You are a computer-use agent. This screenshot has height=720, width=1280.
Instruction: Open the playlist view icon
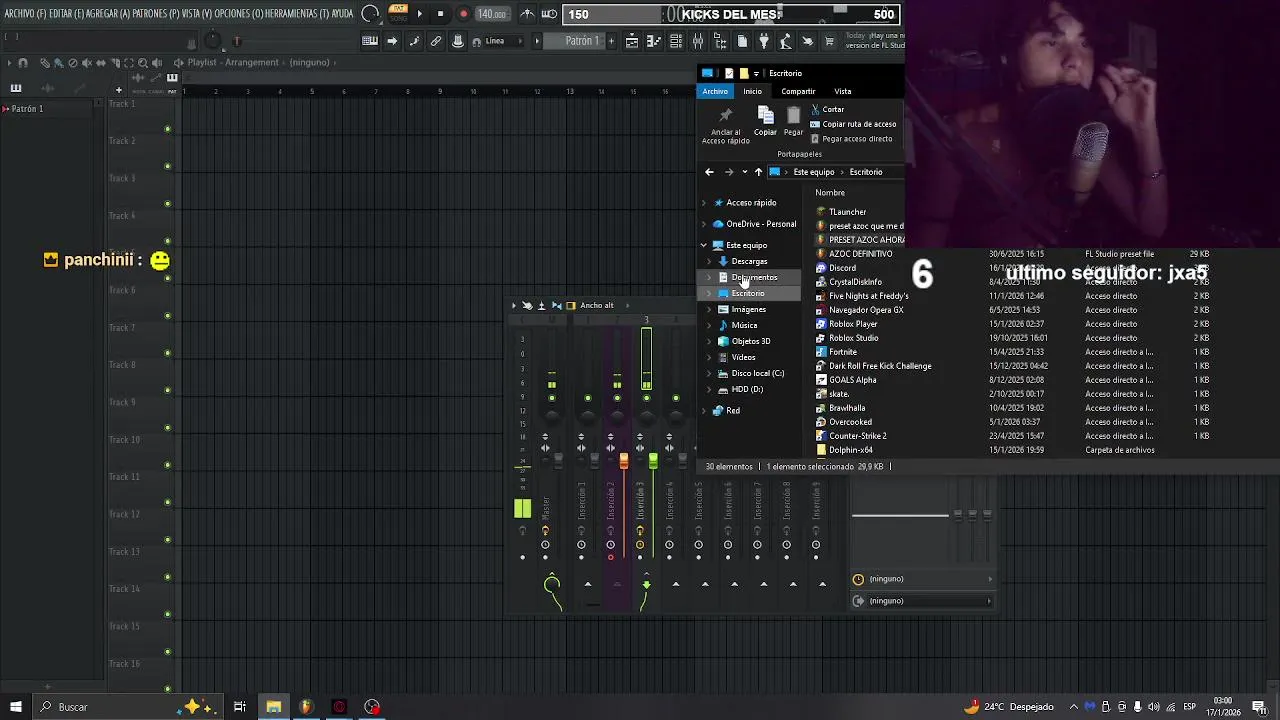pos(632,41)
